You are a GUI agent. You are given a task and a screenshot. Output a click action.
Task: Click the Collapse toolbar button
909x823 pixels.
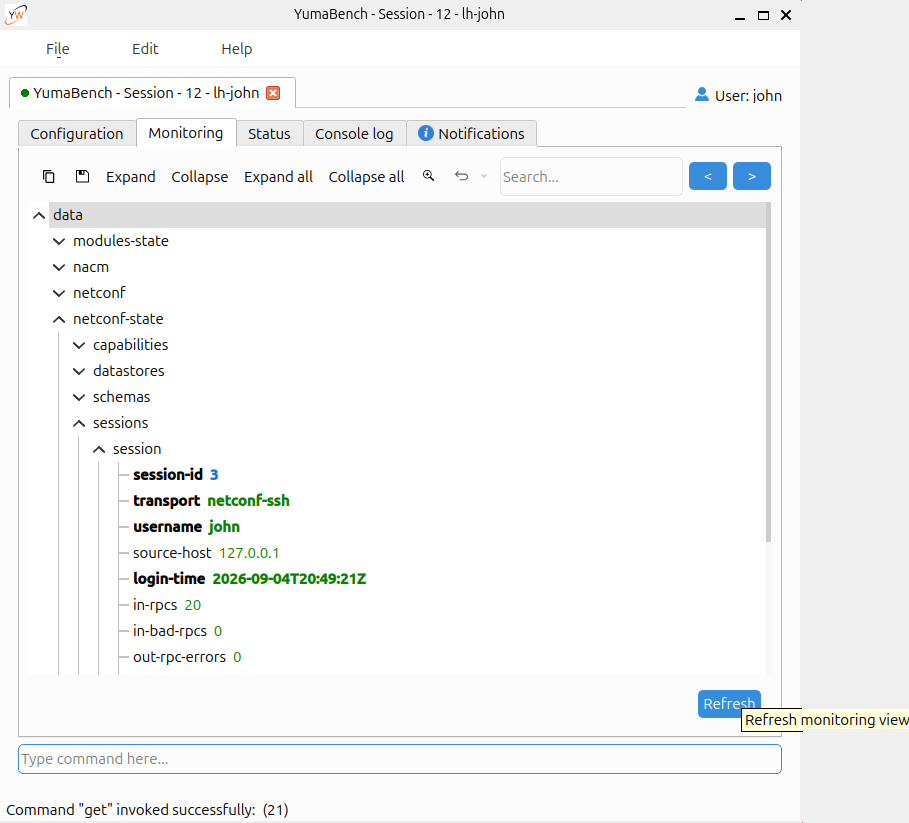coord(199,177)
